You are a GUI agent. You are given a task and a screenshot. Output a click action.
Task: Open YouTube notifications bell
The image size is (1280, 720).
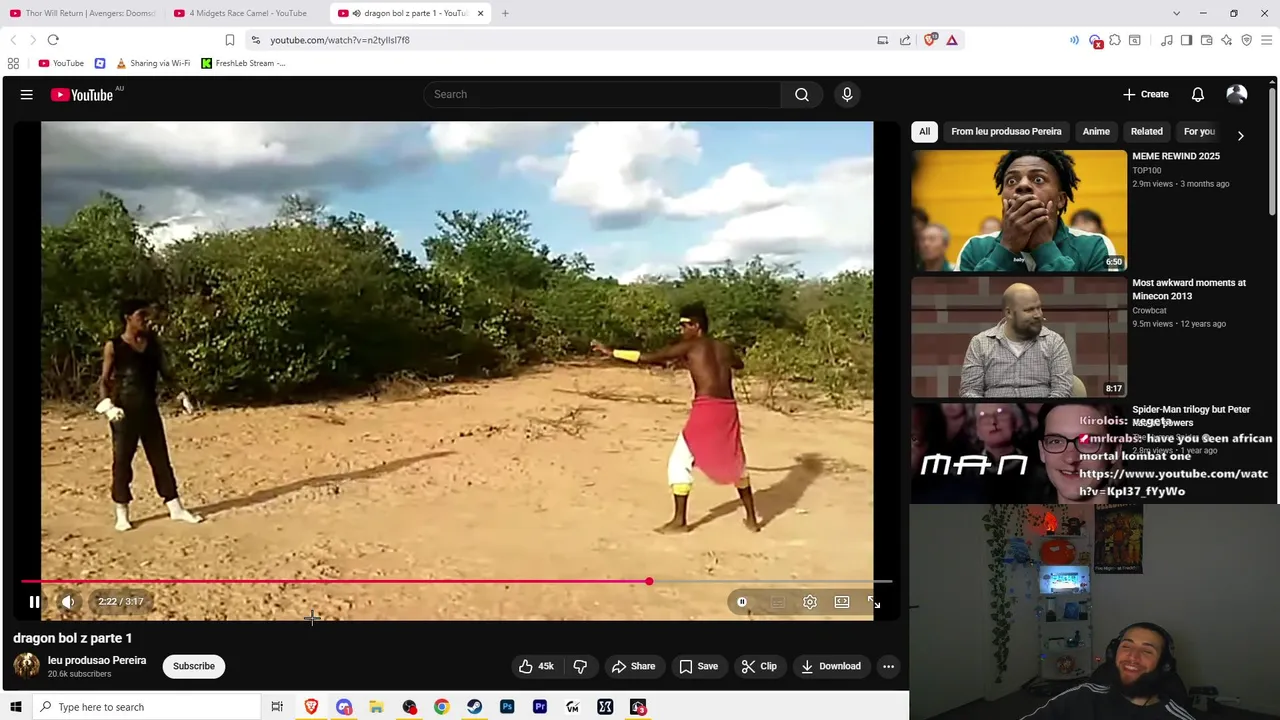pyautogui.click(x=1198, y=94)
